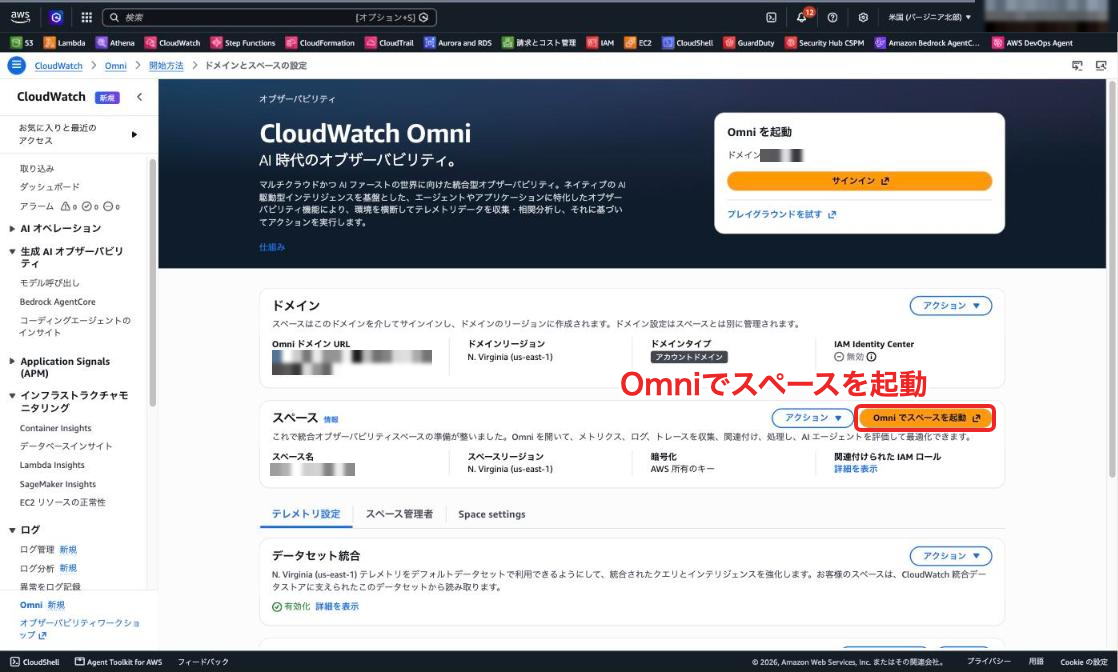Open CloudShell bookmark in favorites bar
The width and height of the screenshot is (1118, 672).
click(x=688, y=43)
